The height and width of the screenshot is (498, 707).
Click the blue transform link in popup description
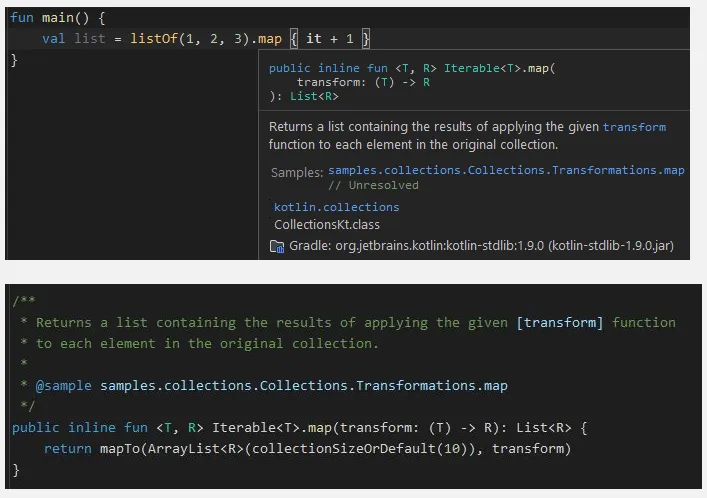[634, 127]
